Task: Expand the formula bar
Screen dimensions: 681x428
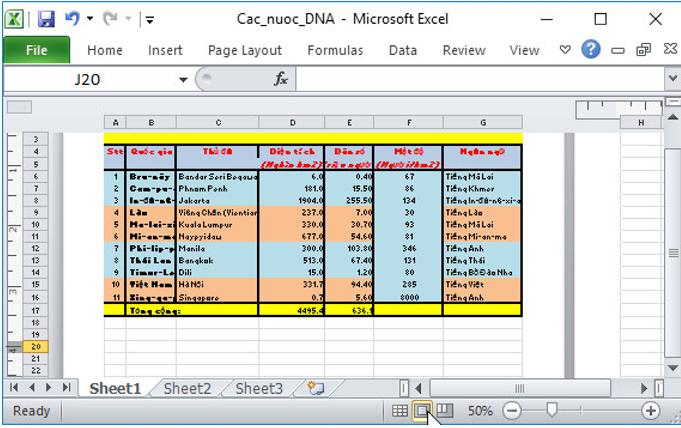Action: tap(671, 79)
